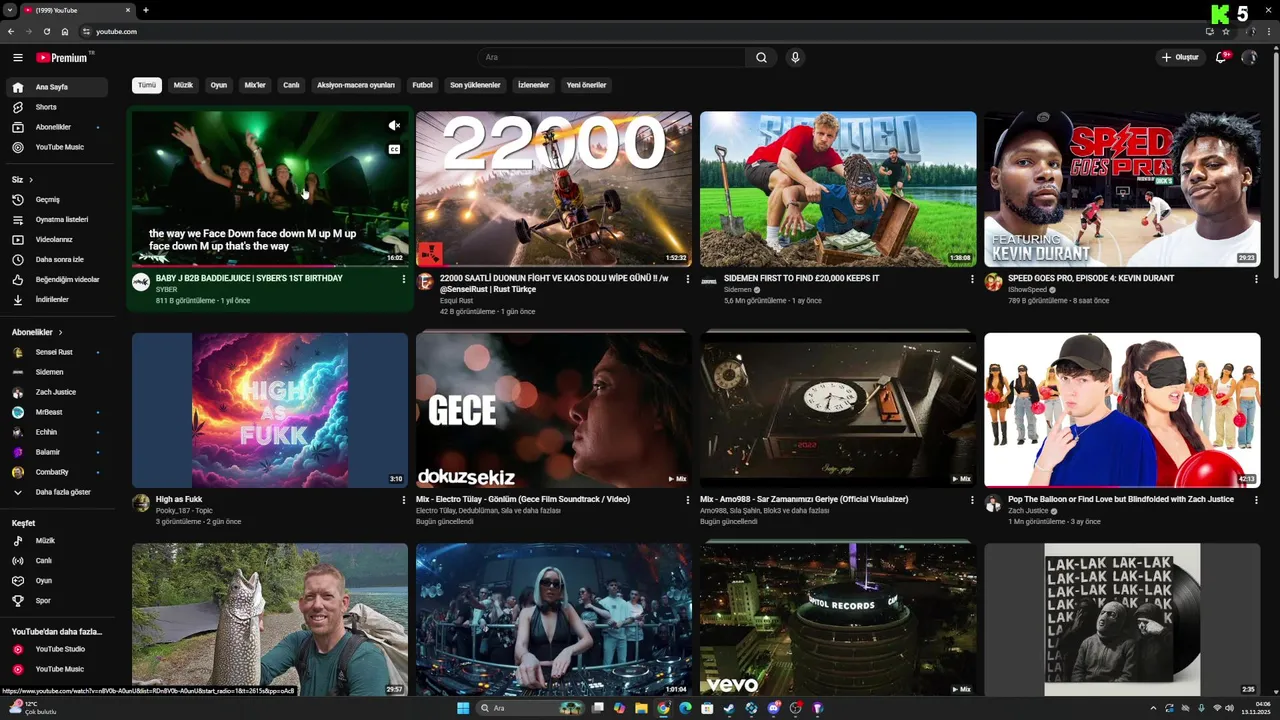
Task: Select Aksiyon-macera oyunları chip
Action: tap(356, 85)
